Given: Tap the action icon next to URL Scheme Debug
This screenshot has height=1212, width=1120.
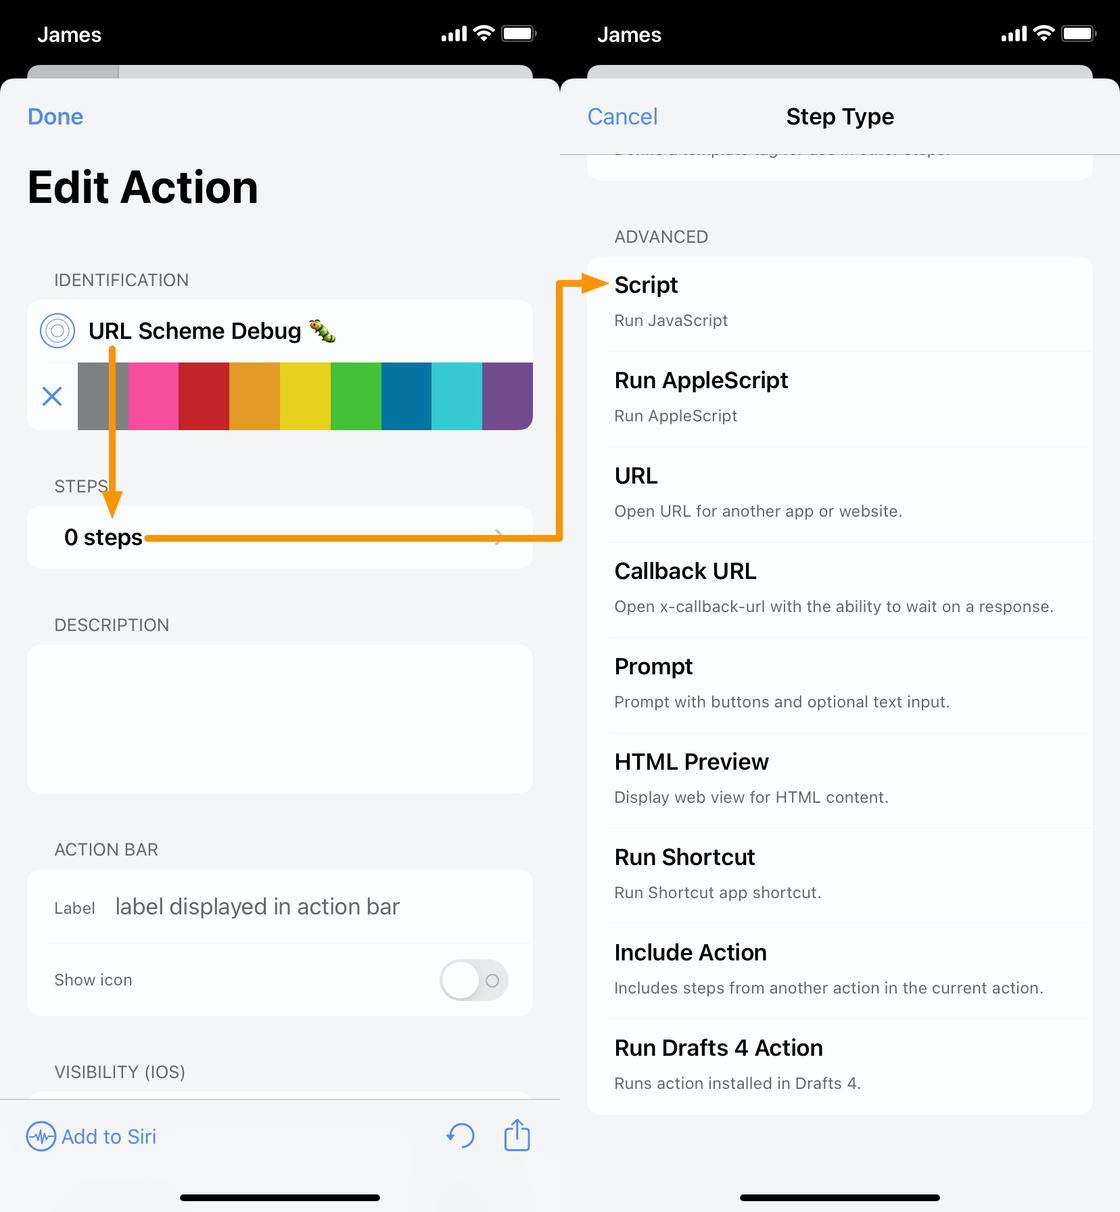Looking at the screenshot, I should point(57,330).
